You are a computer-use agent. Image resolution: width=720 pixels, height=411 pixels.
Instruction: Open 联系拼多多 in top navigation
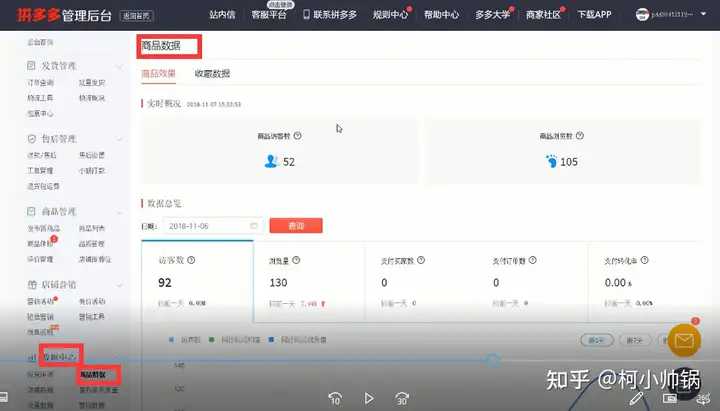click(335, 15)
